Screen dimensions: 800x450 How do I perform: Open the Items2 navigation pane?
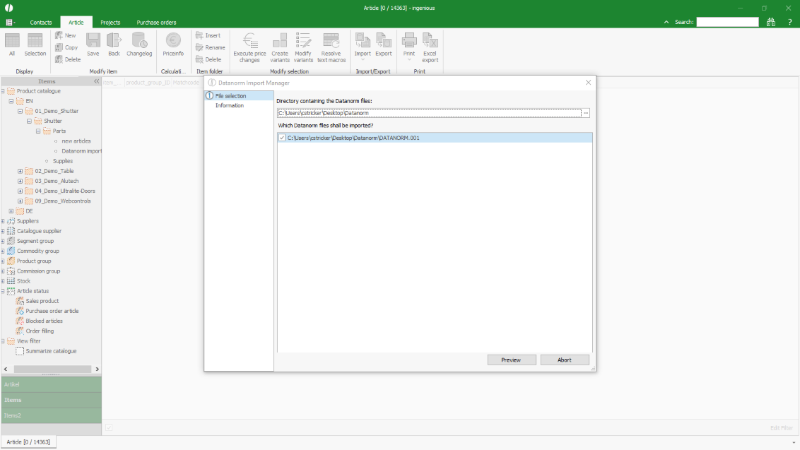[x=51, y=415]
